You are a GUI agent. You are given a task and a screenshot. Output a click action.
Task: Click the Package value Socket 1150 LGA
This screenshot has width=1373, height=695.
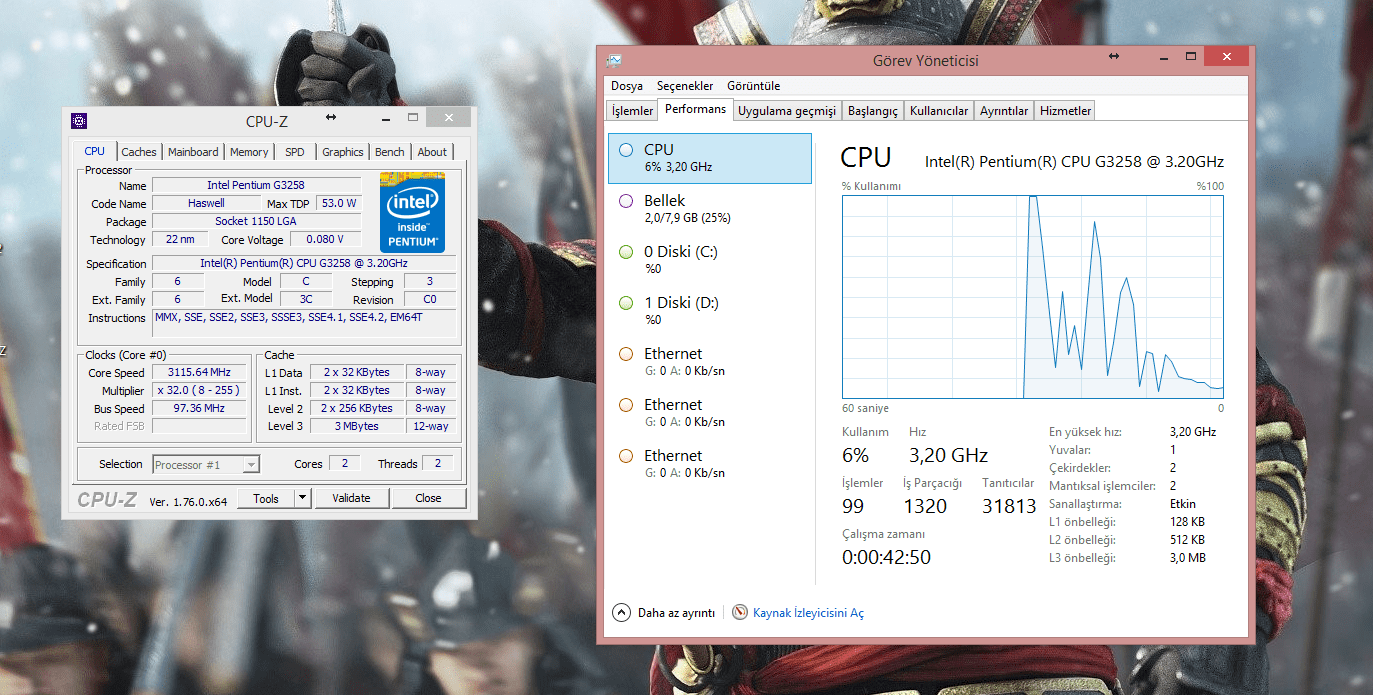256,221
